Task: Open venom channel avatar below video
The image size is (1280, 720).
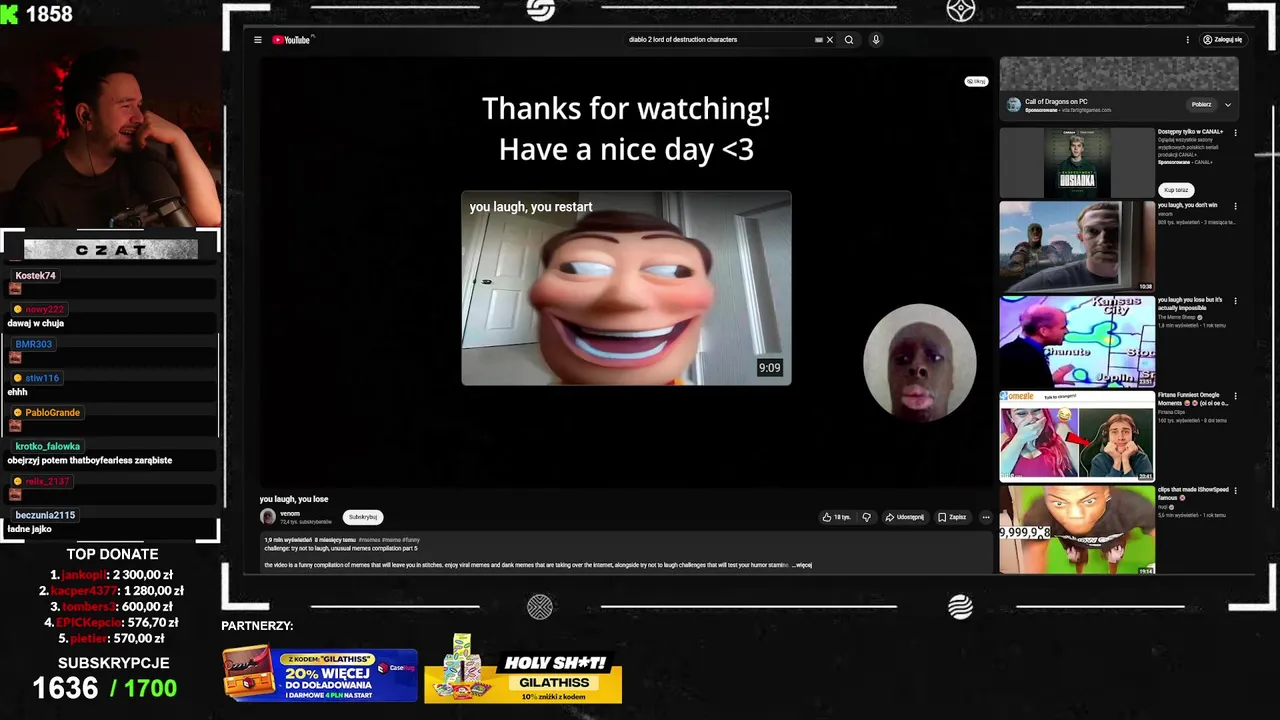Action: (x=267, y=516)
